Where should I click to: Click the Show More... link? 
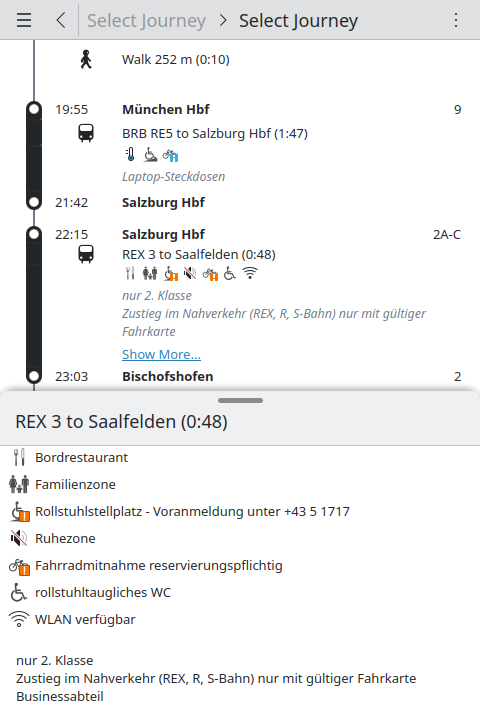pyautogui.click(x=161, y=354)
